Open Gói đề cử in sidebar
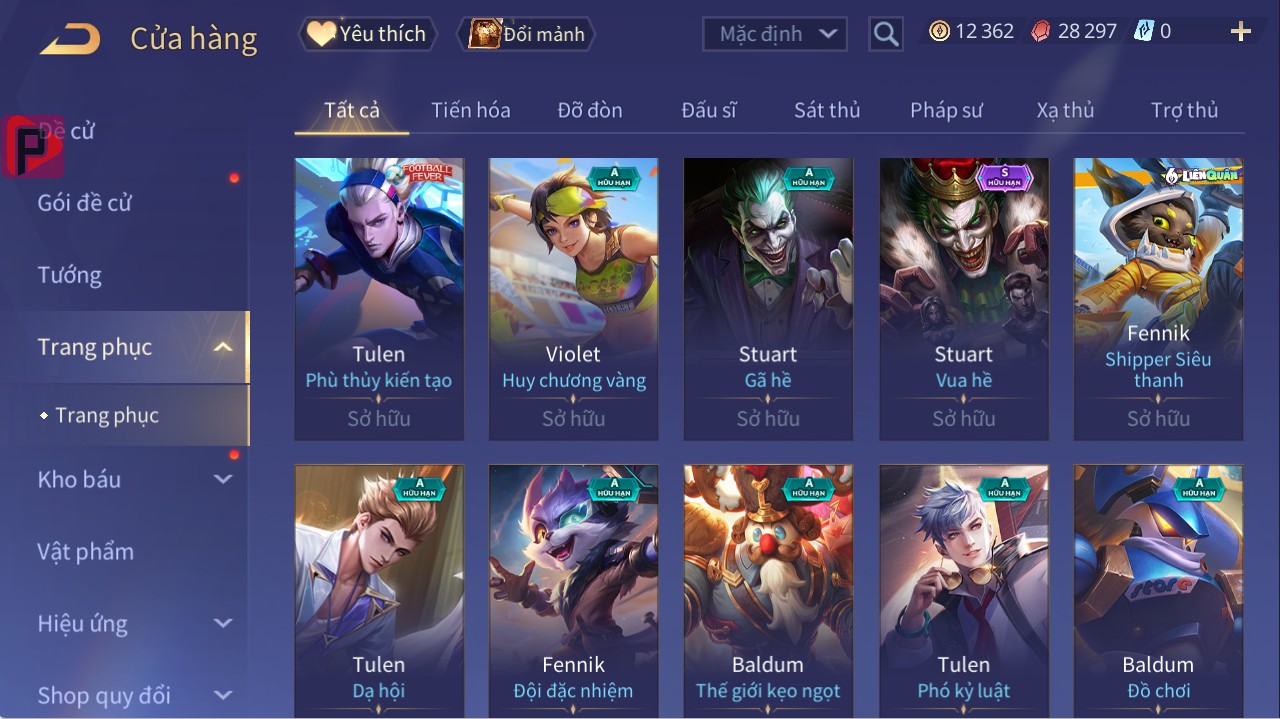Screen dimensions: 1280x719 click(85, 203)
